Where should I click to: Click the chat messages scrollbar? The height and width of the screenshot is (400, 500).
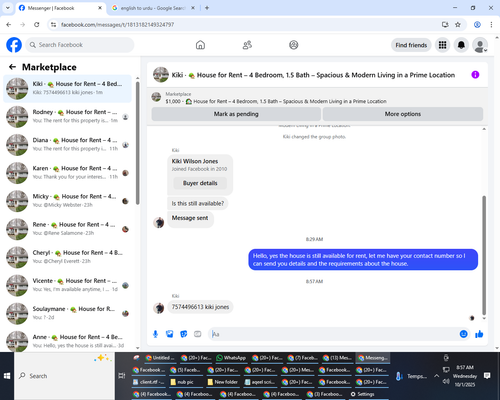pyautogui.click(x=484, y=255)
